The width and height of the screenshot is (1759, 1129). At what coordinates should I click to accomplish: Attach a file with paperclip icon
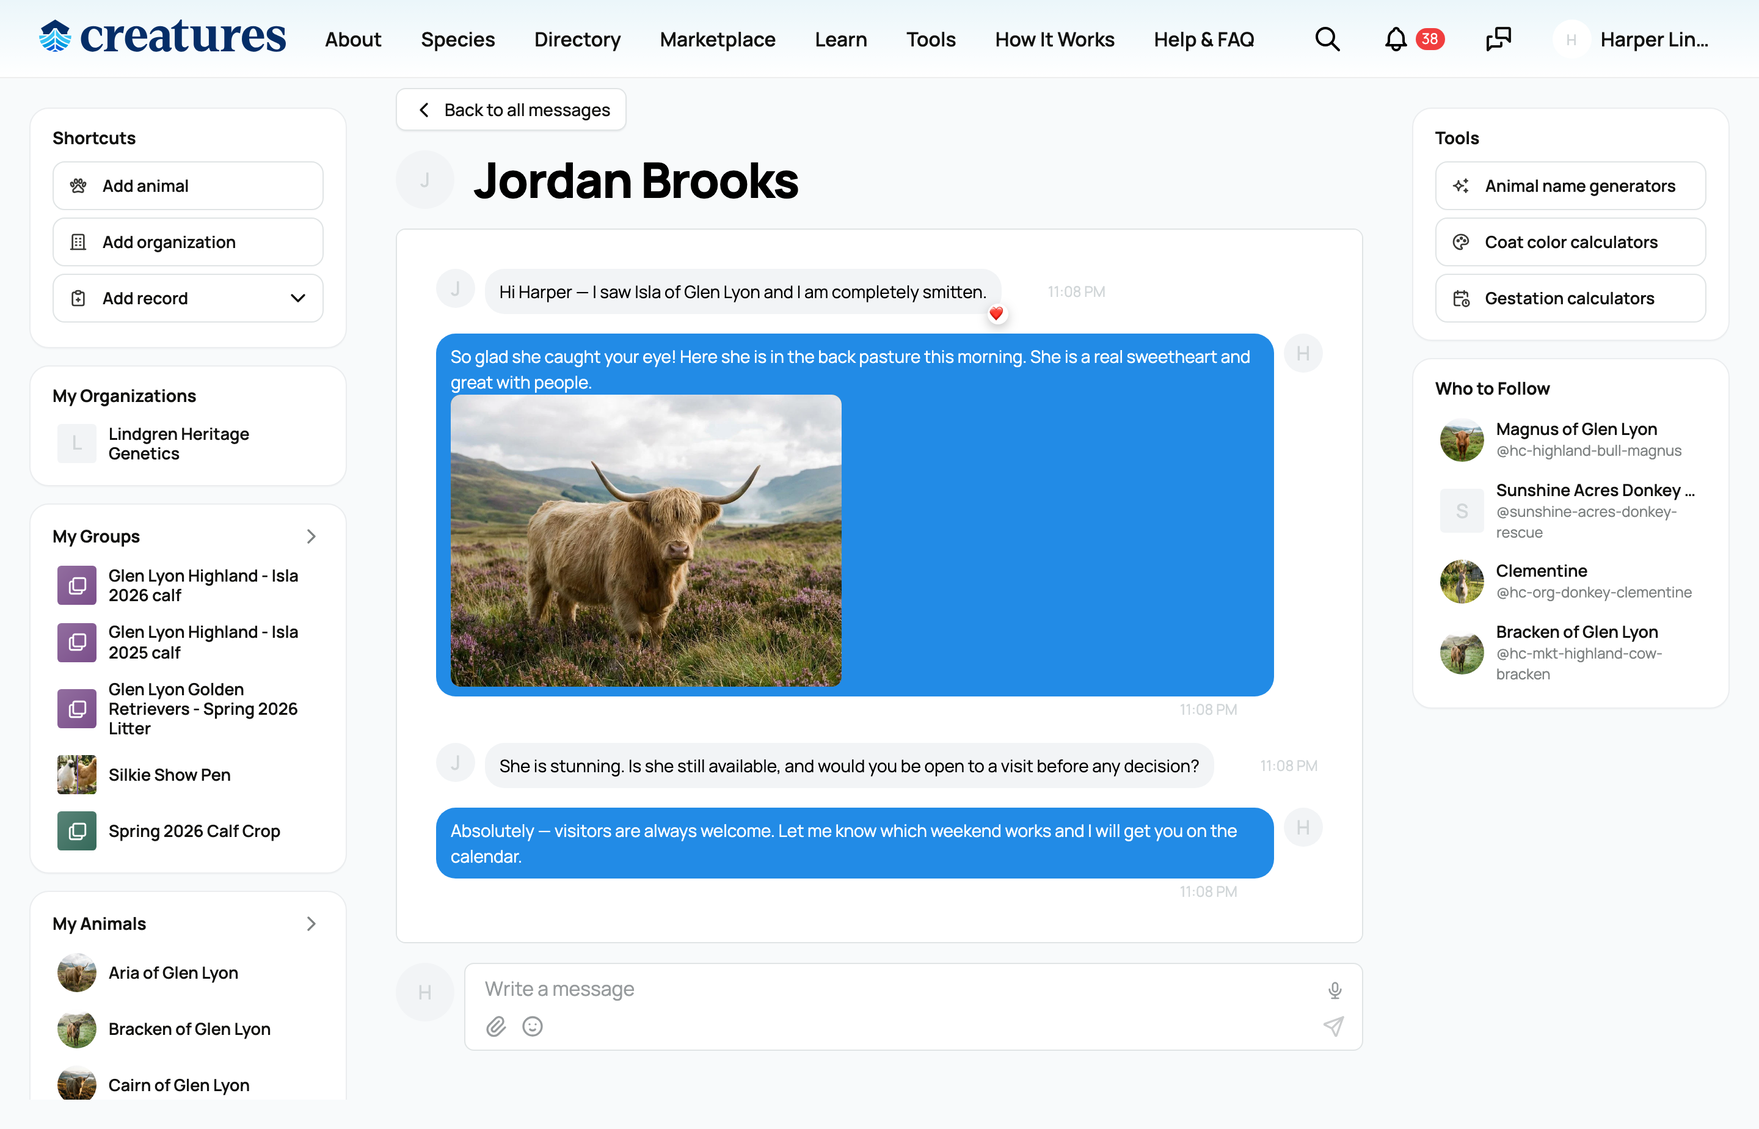point(496,1027)
